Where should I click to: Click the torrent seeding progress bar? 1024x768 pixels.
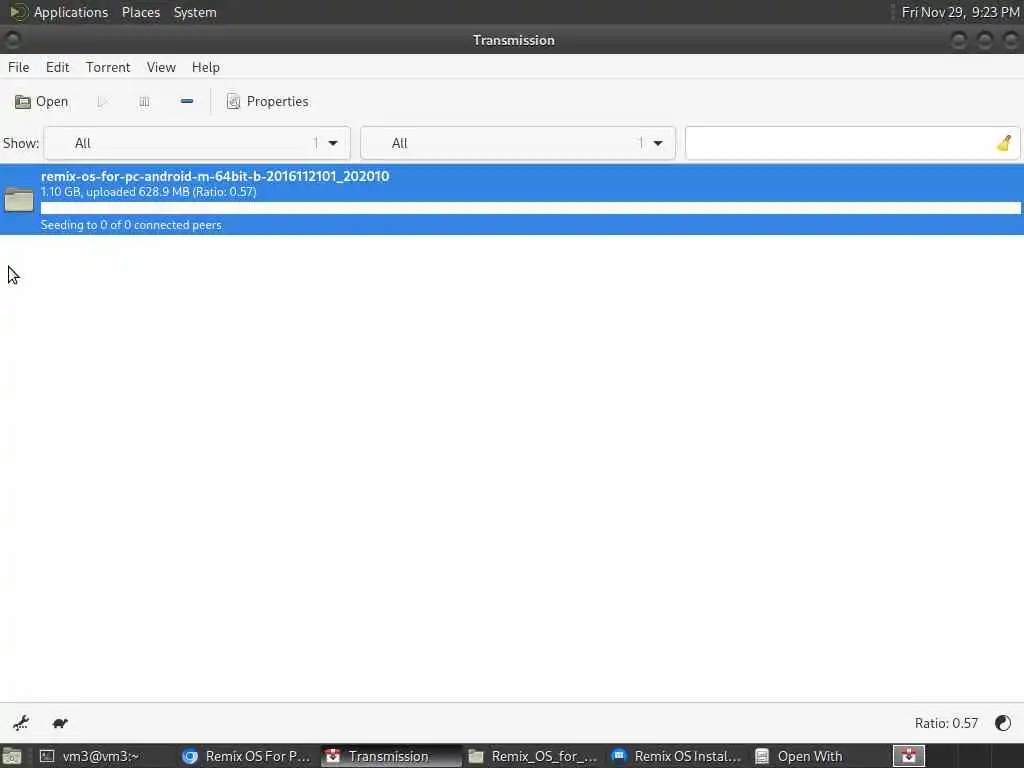(x=530, y=208)
